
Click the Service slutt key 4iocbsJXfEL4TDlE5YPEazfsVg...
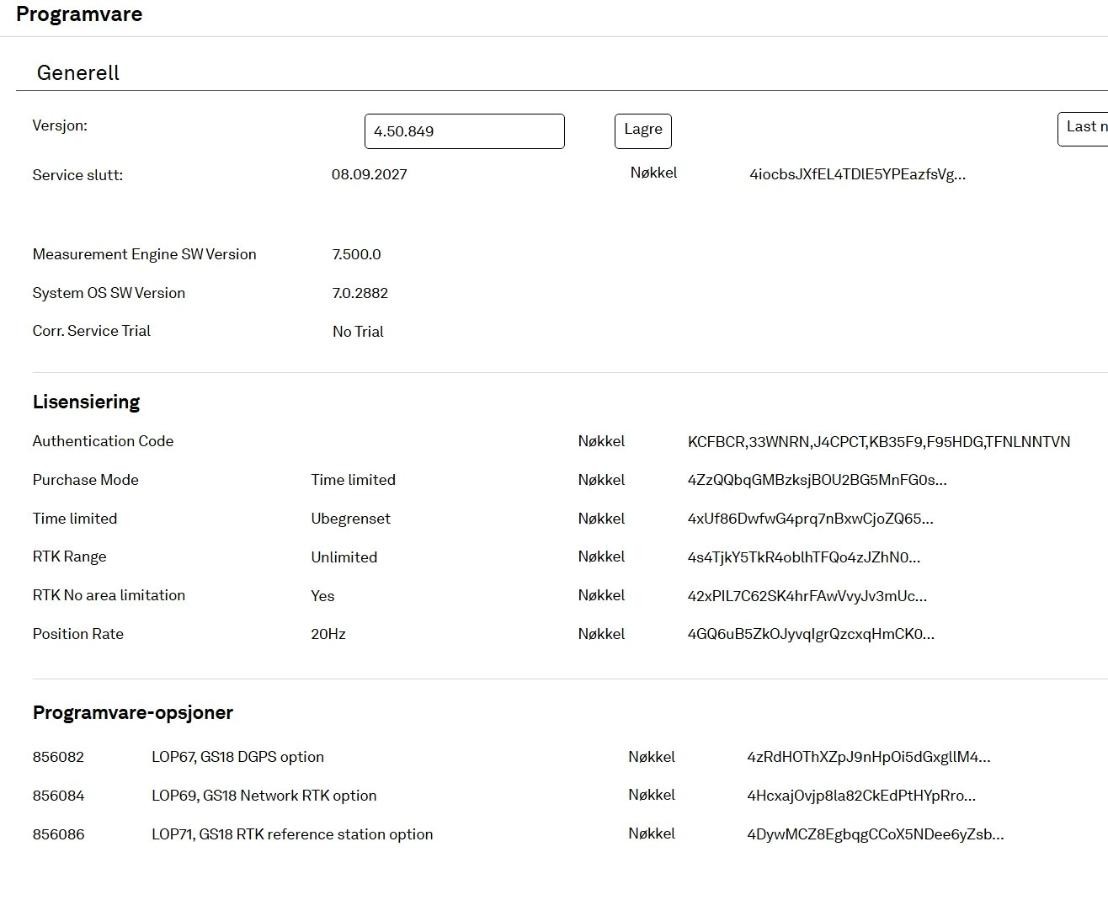(857, 174)
